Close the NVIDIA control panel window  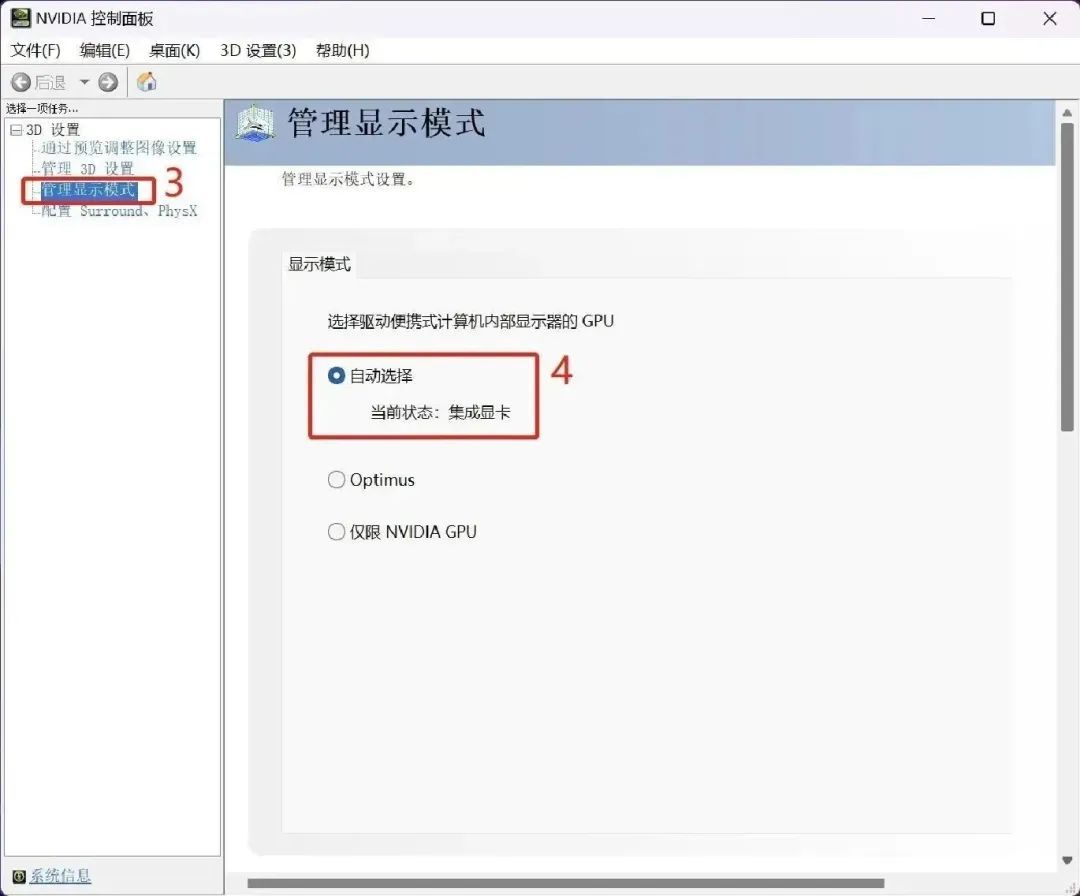tap(1050, 19)
